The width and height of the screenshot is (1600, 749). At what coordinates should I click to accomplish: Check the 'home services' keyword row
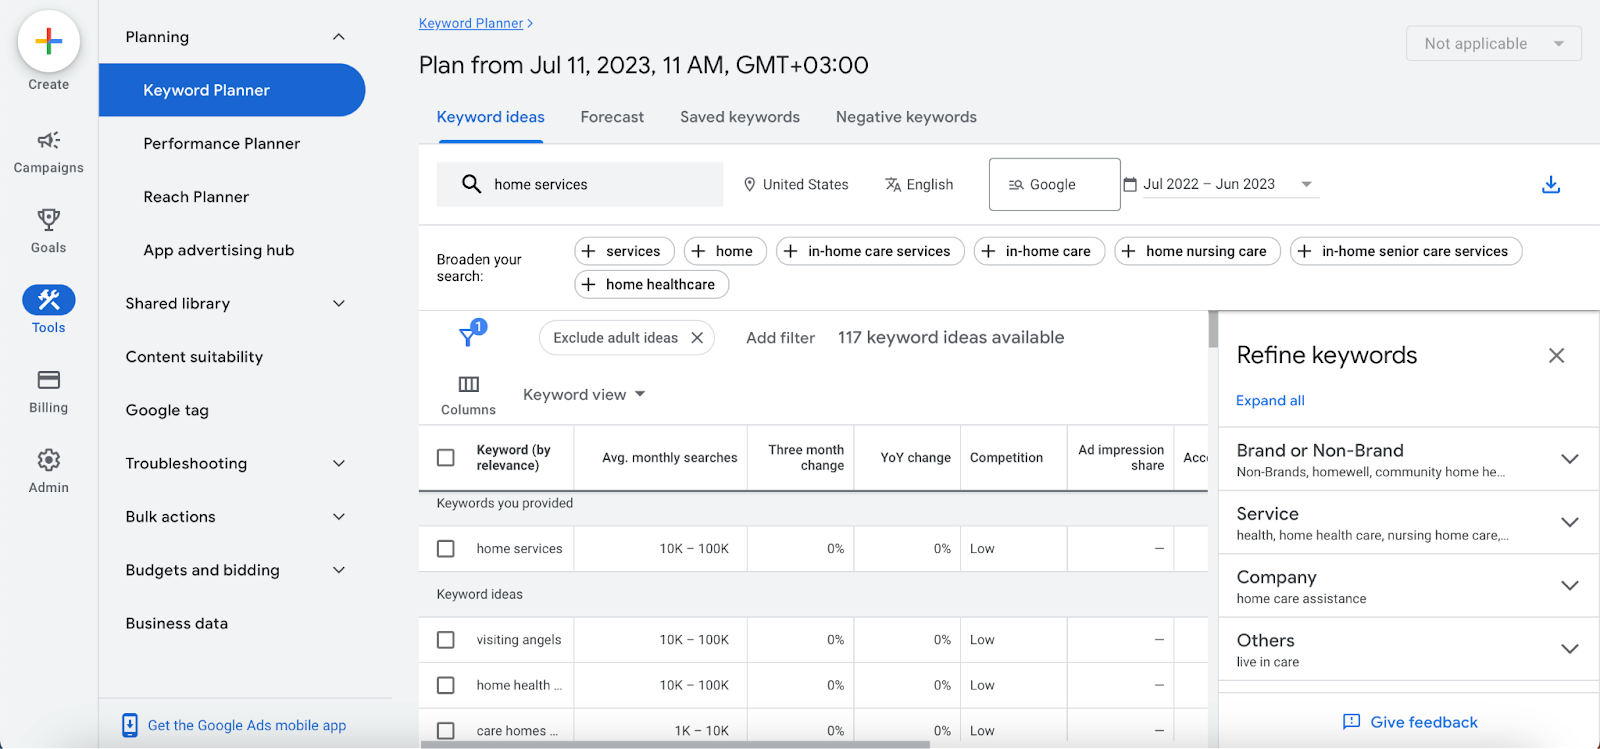[446, 549]
